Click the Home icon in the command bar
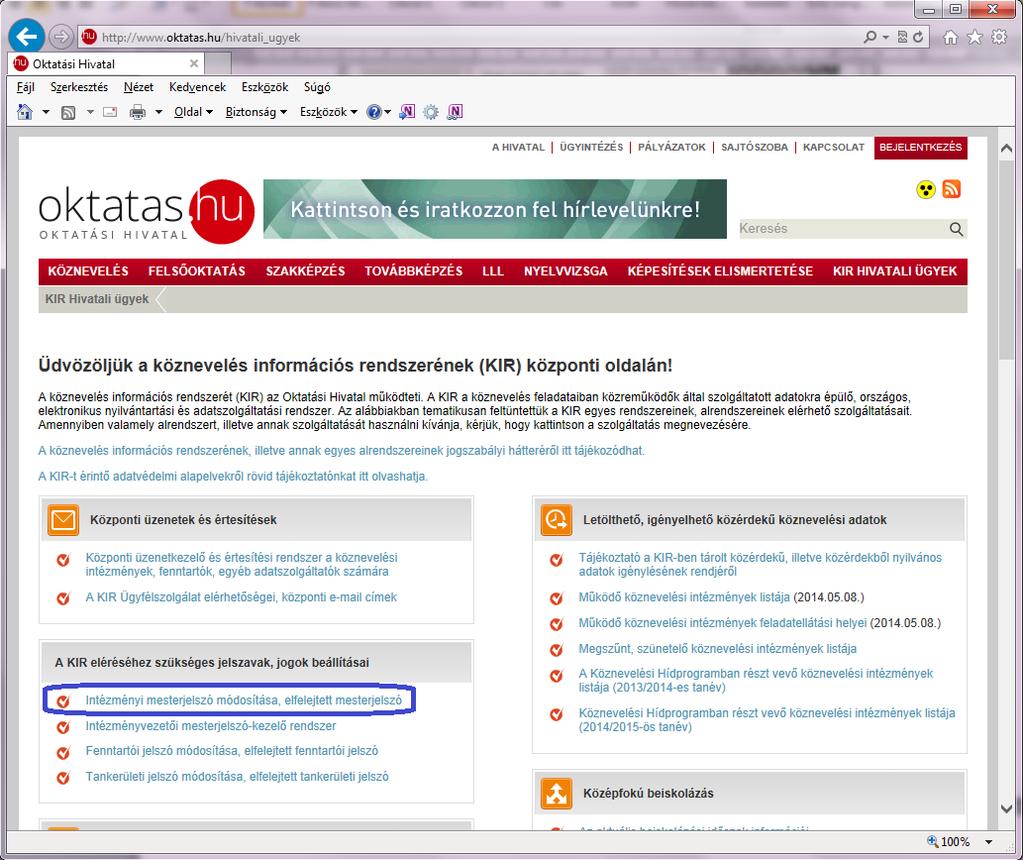The image size is (1023, 860). click(x=25, y=112)
